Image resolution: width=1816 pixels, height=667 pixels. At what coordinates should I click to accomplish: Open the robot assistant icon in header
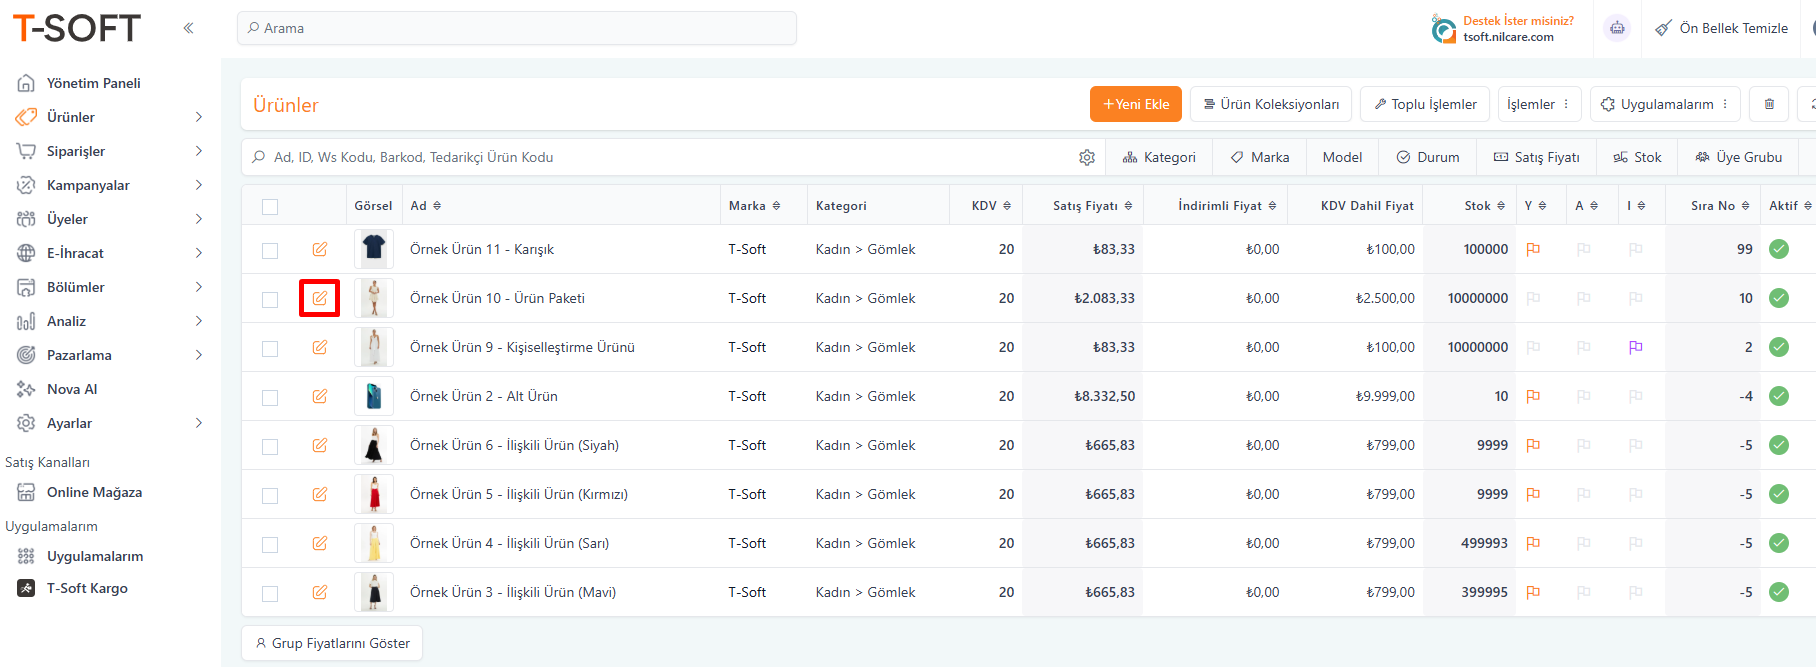click(x=1617, y=28)
